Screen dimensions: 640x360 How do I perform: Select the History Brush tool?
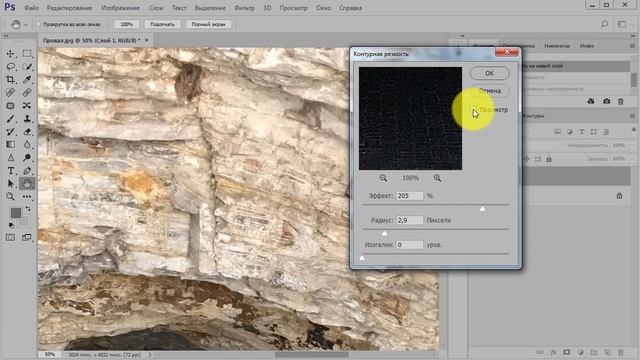click(11, 132)
